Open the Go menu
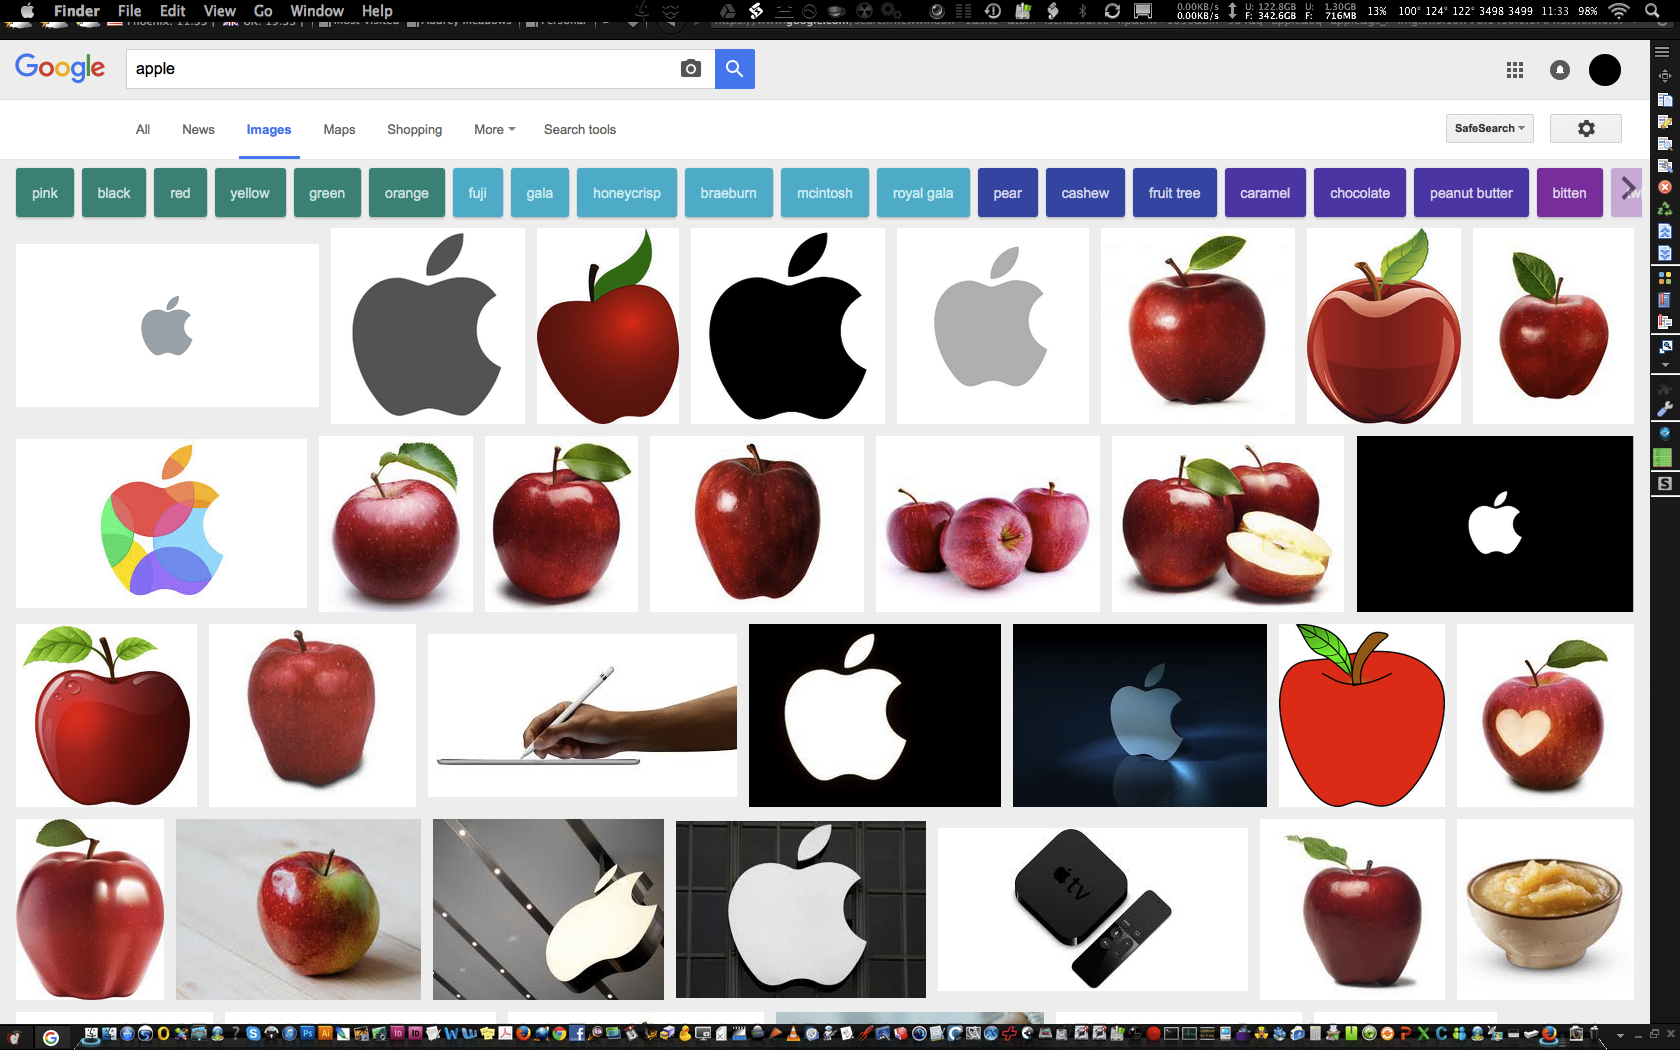 263,11
